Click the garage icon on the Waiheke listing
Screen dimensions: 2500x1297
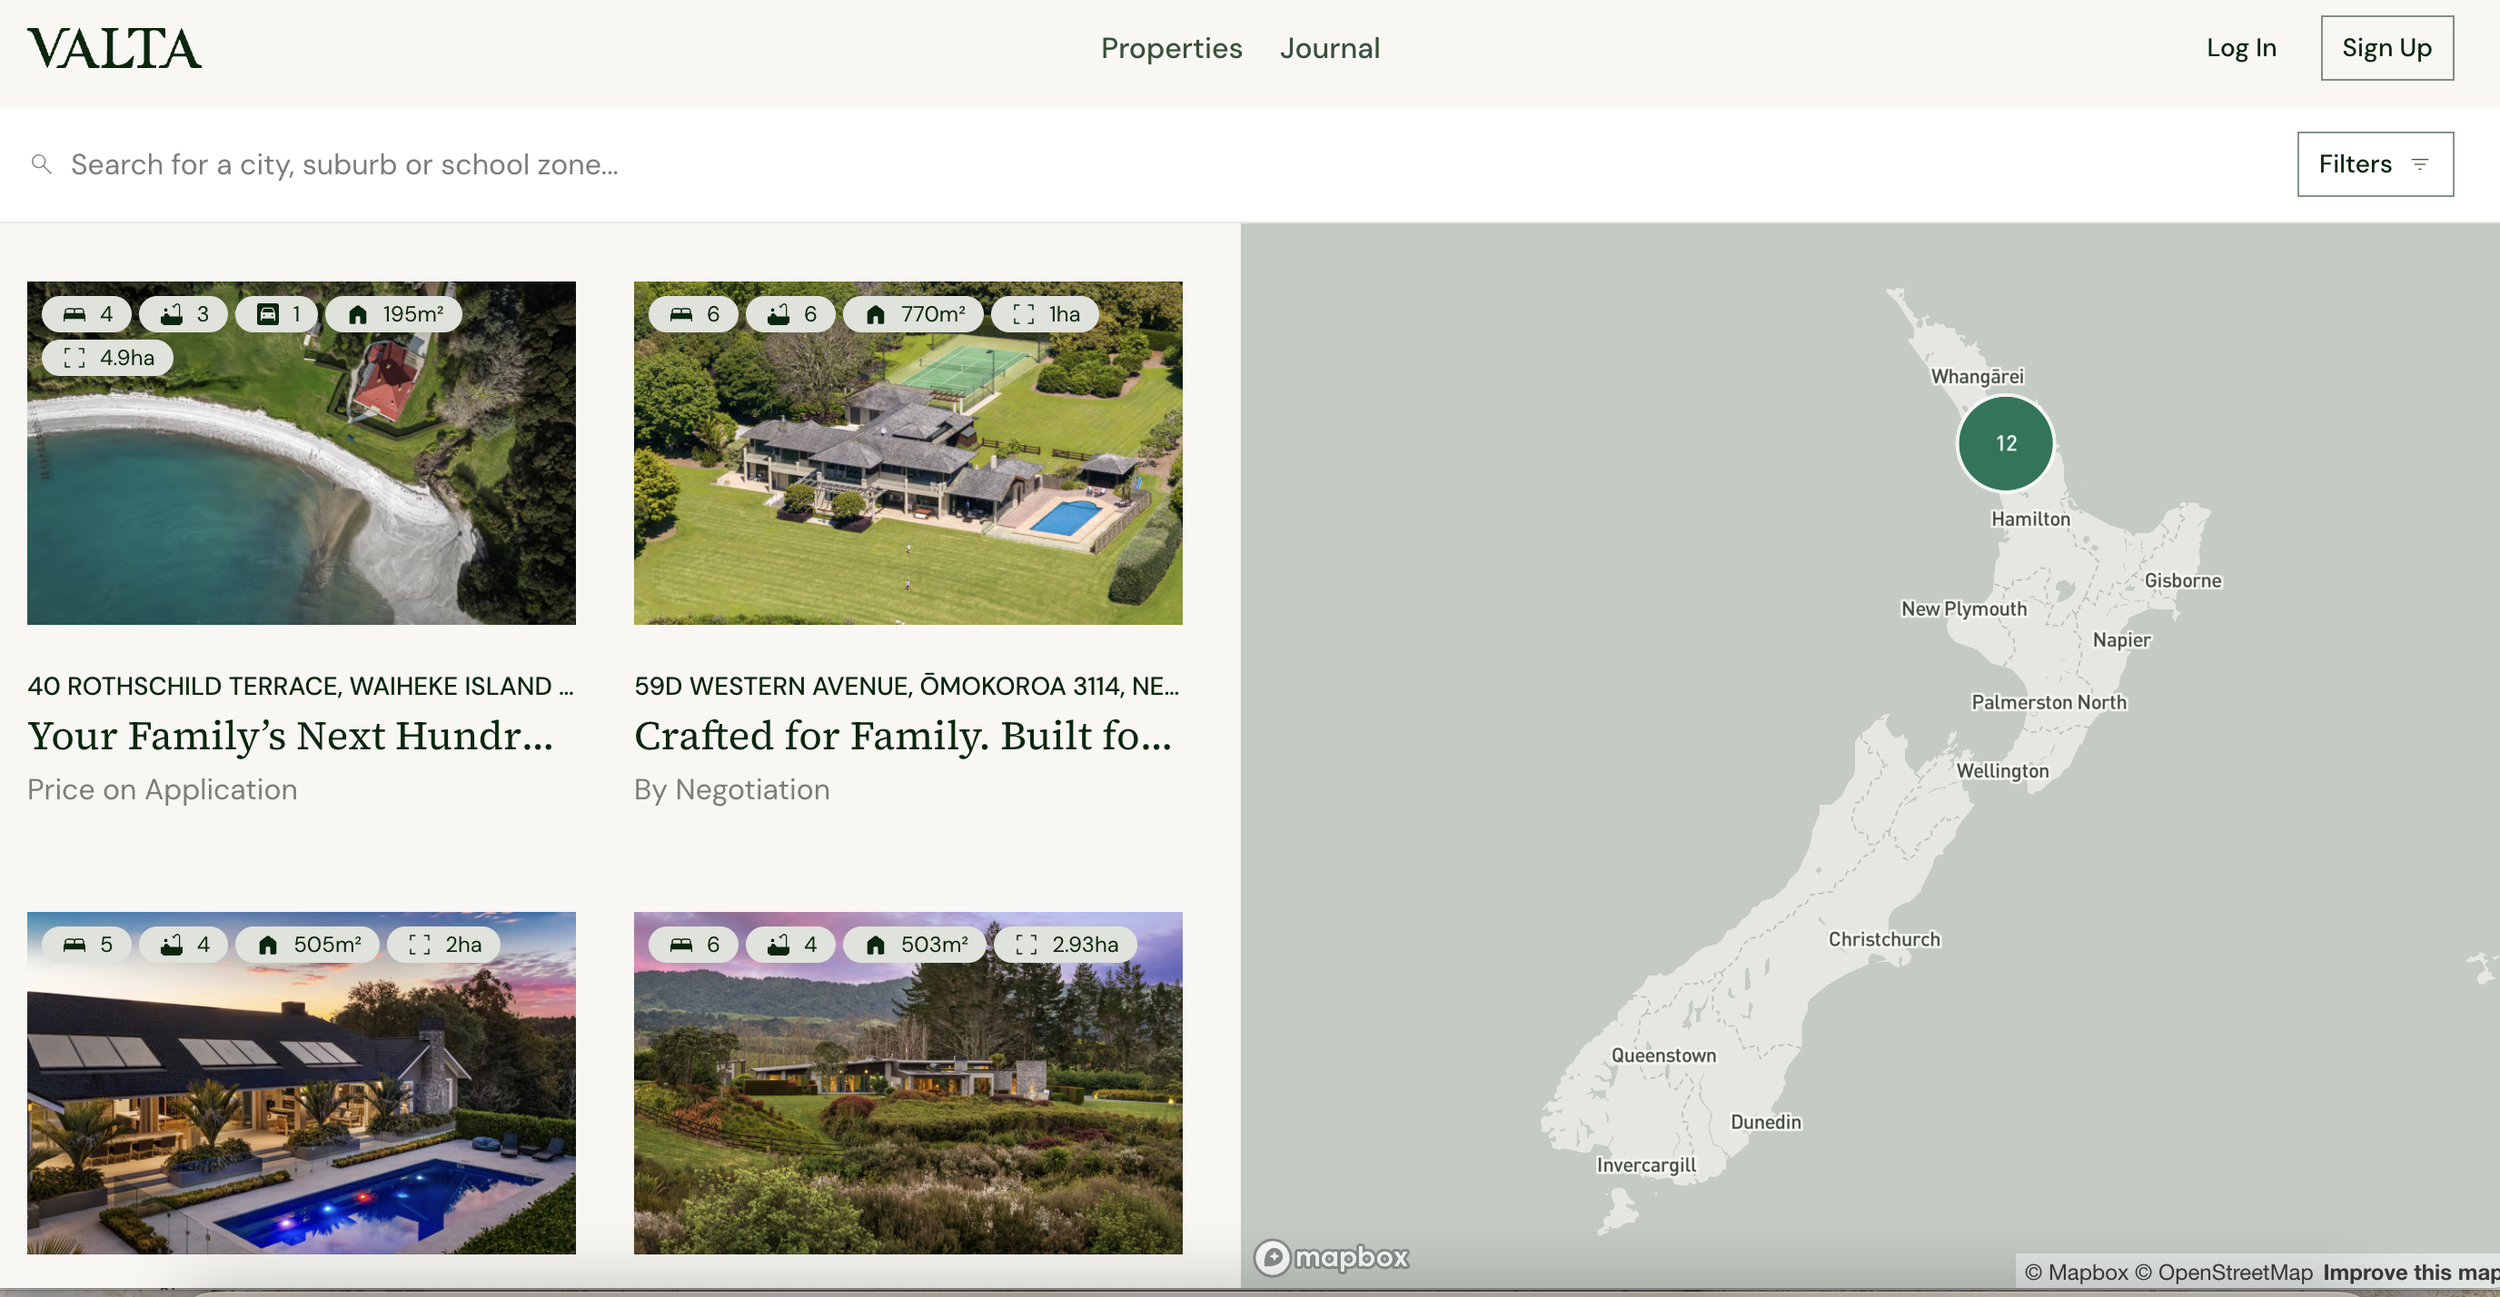click(x=268, y=315)
